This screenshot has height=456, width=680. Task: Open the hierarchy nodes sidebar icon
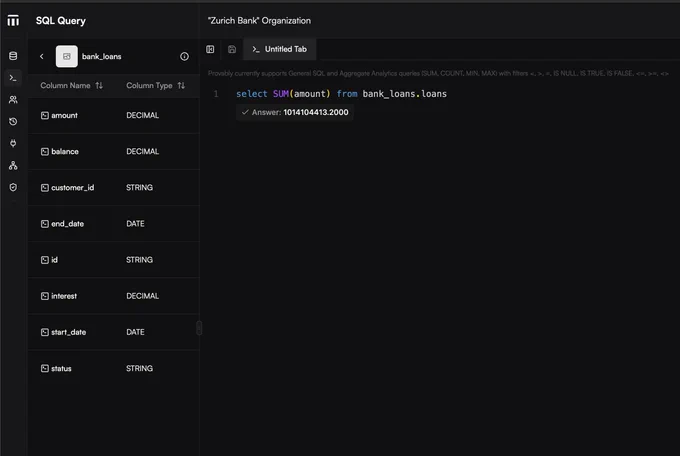13,165
